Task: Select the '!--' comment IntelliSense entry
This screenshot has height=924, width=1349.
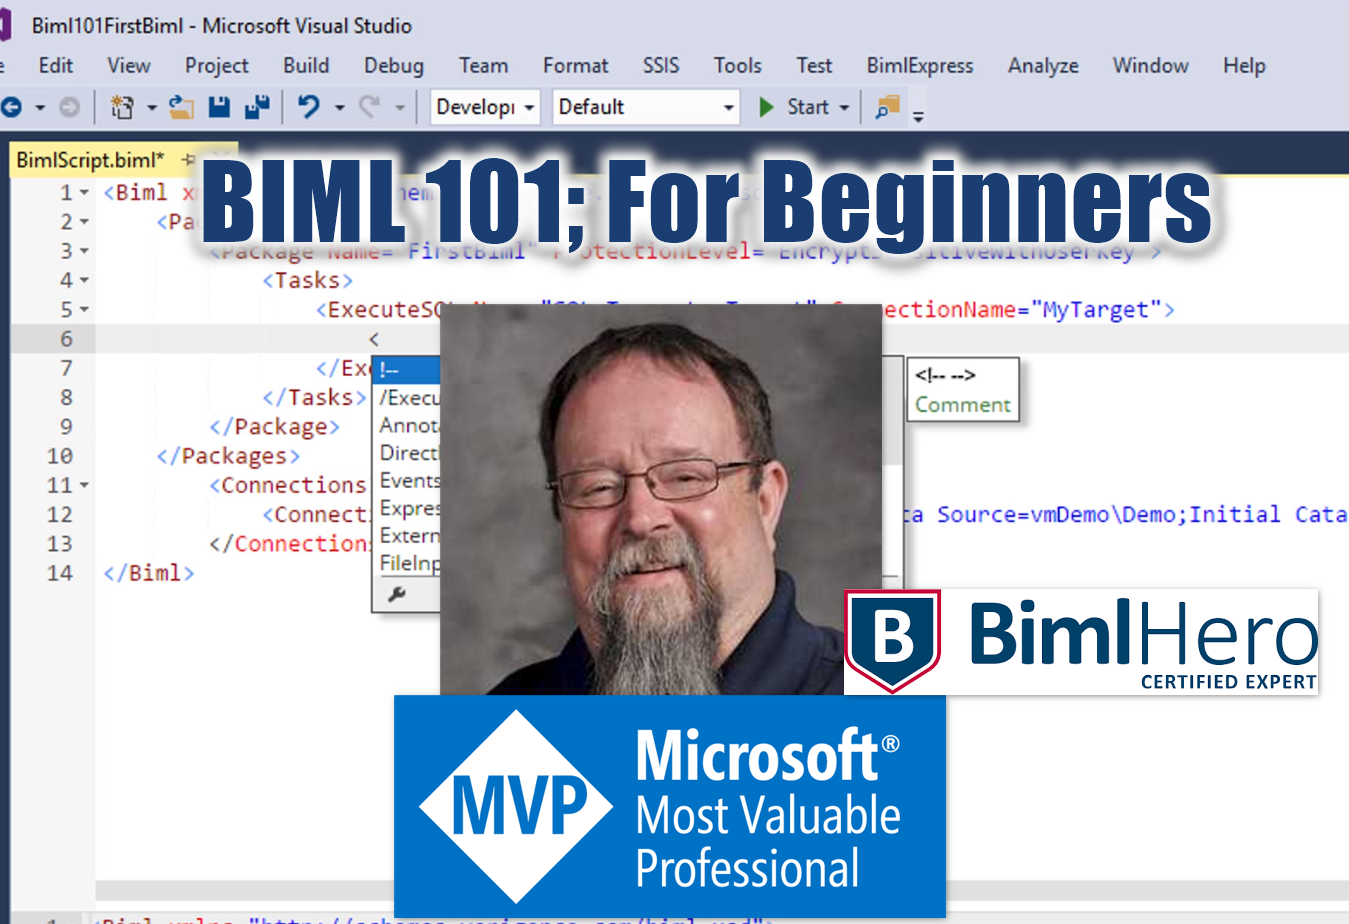Action: [407, 370]
